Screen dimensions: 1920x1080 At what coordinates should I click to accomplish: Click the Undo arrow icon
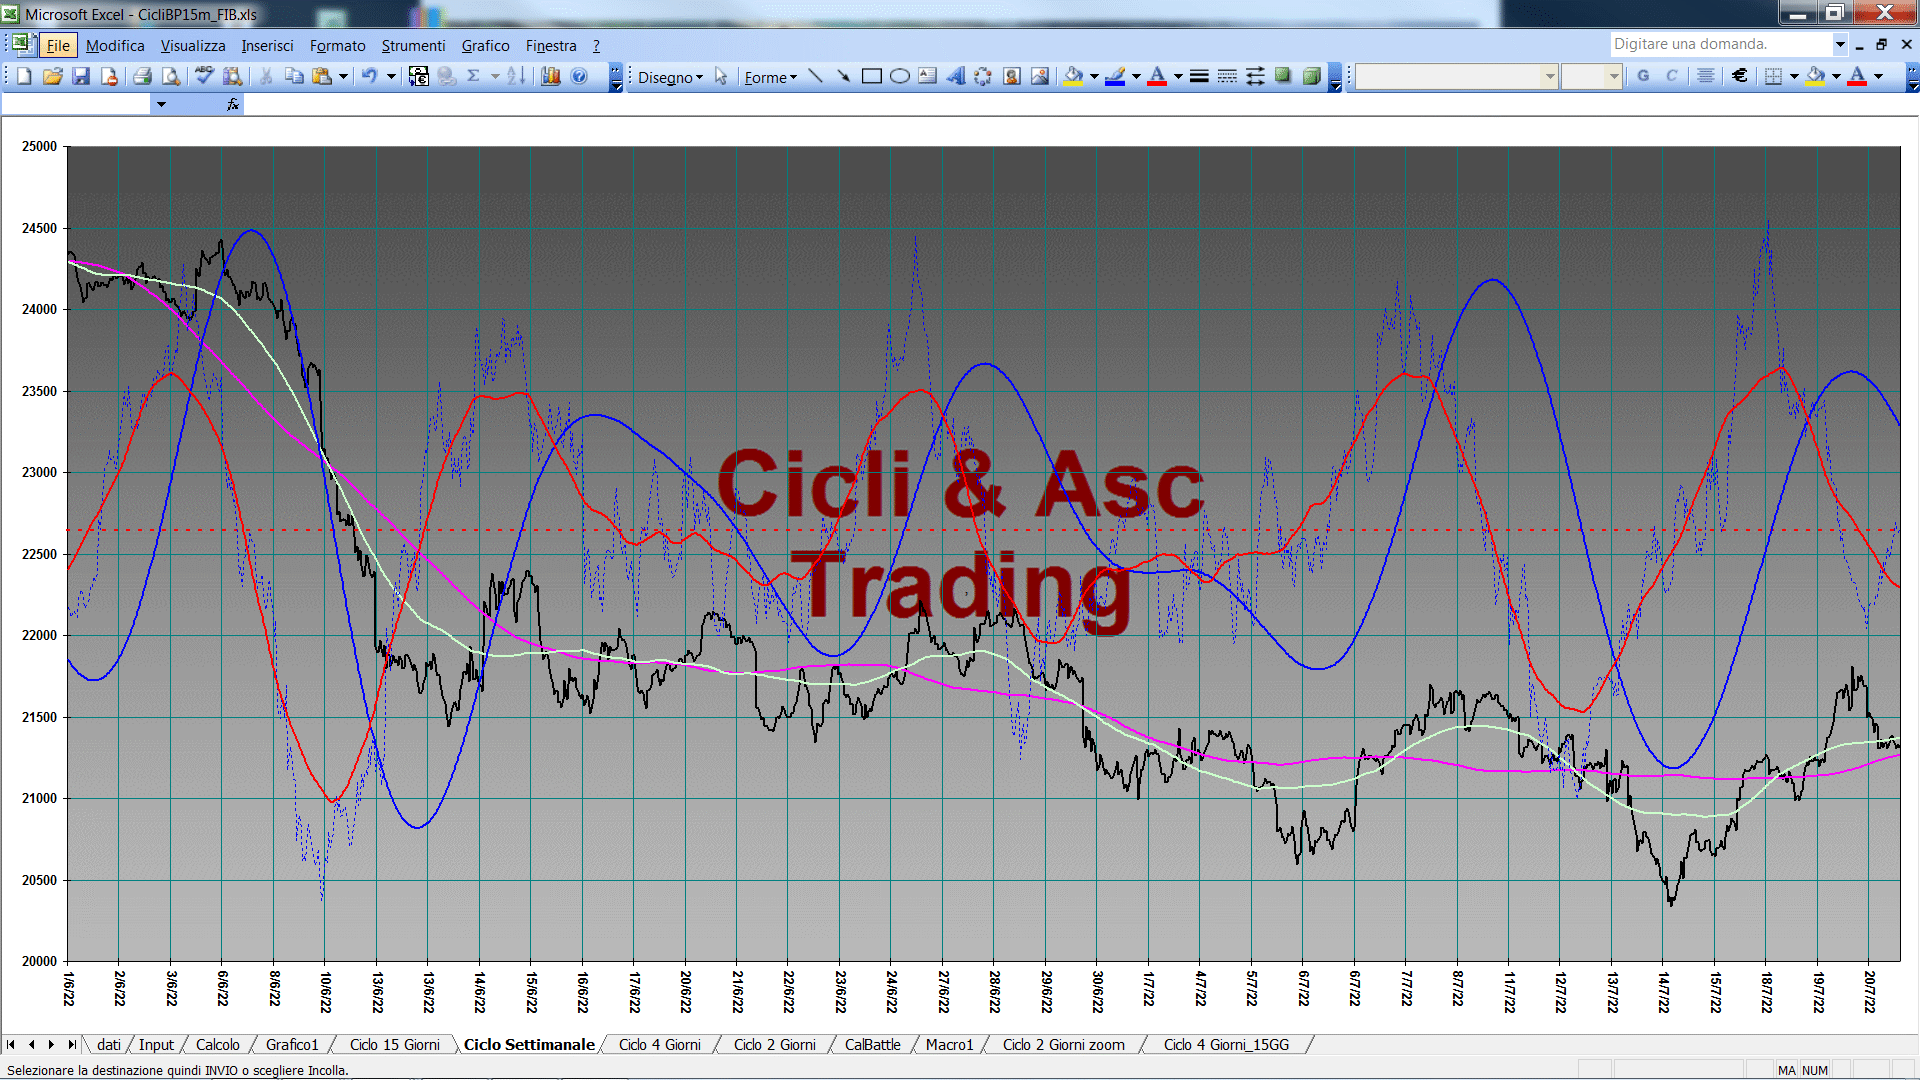point(369,76)
